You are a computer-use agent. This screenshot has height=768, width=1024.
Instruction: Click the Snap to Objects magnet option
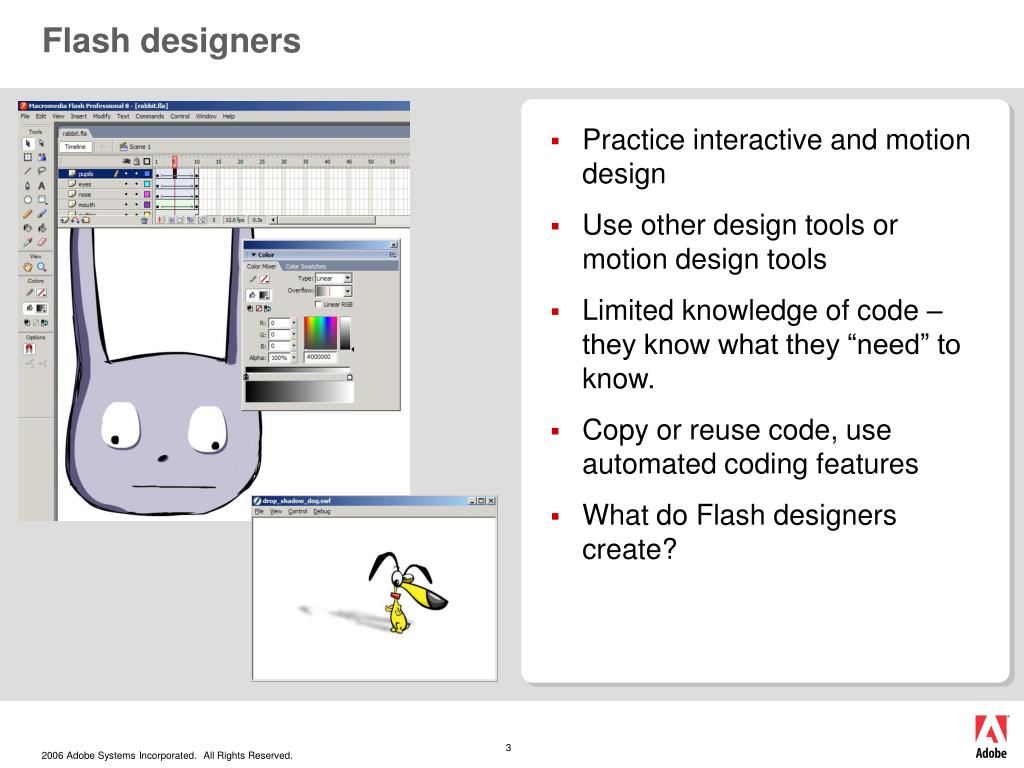tap(29, 349)
